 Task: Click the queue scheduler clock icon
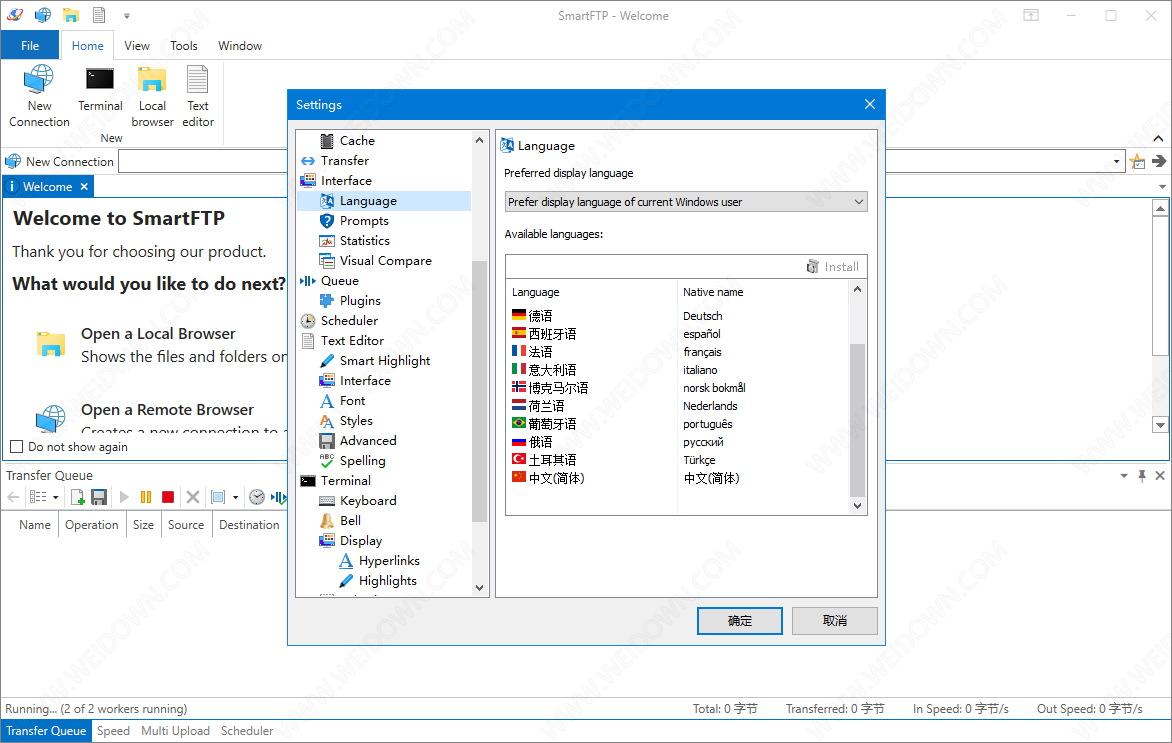(256, 497)
